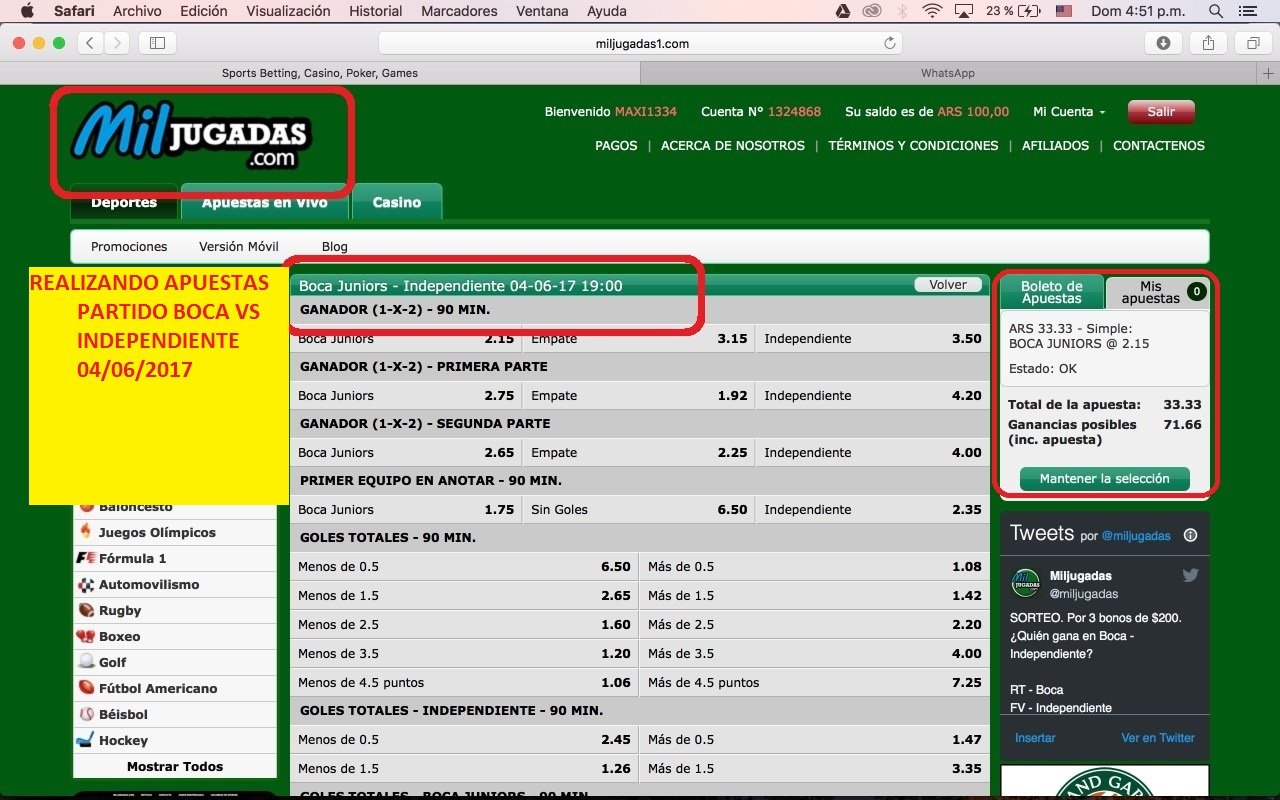The width and height of the screenshot is (1280, 800).
Task: Click the Safari address bar
Action: (x=640, y=43)
